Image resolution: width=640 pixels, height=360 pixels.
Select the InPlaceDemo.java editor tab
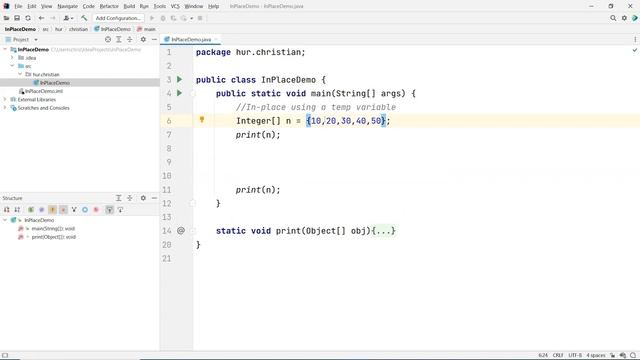tap(191, 40)
